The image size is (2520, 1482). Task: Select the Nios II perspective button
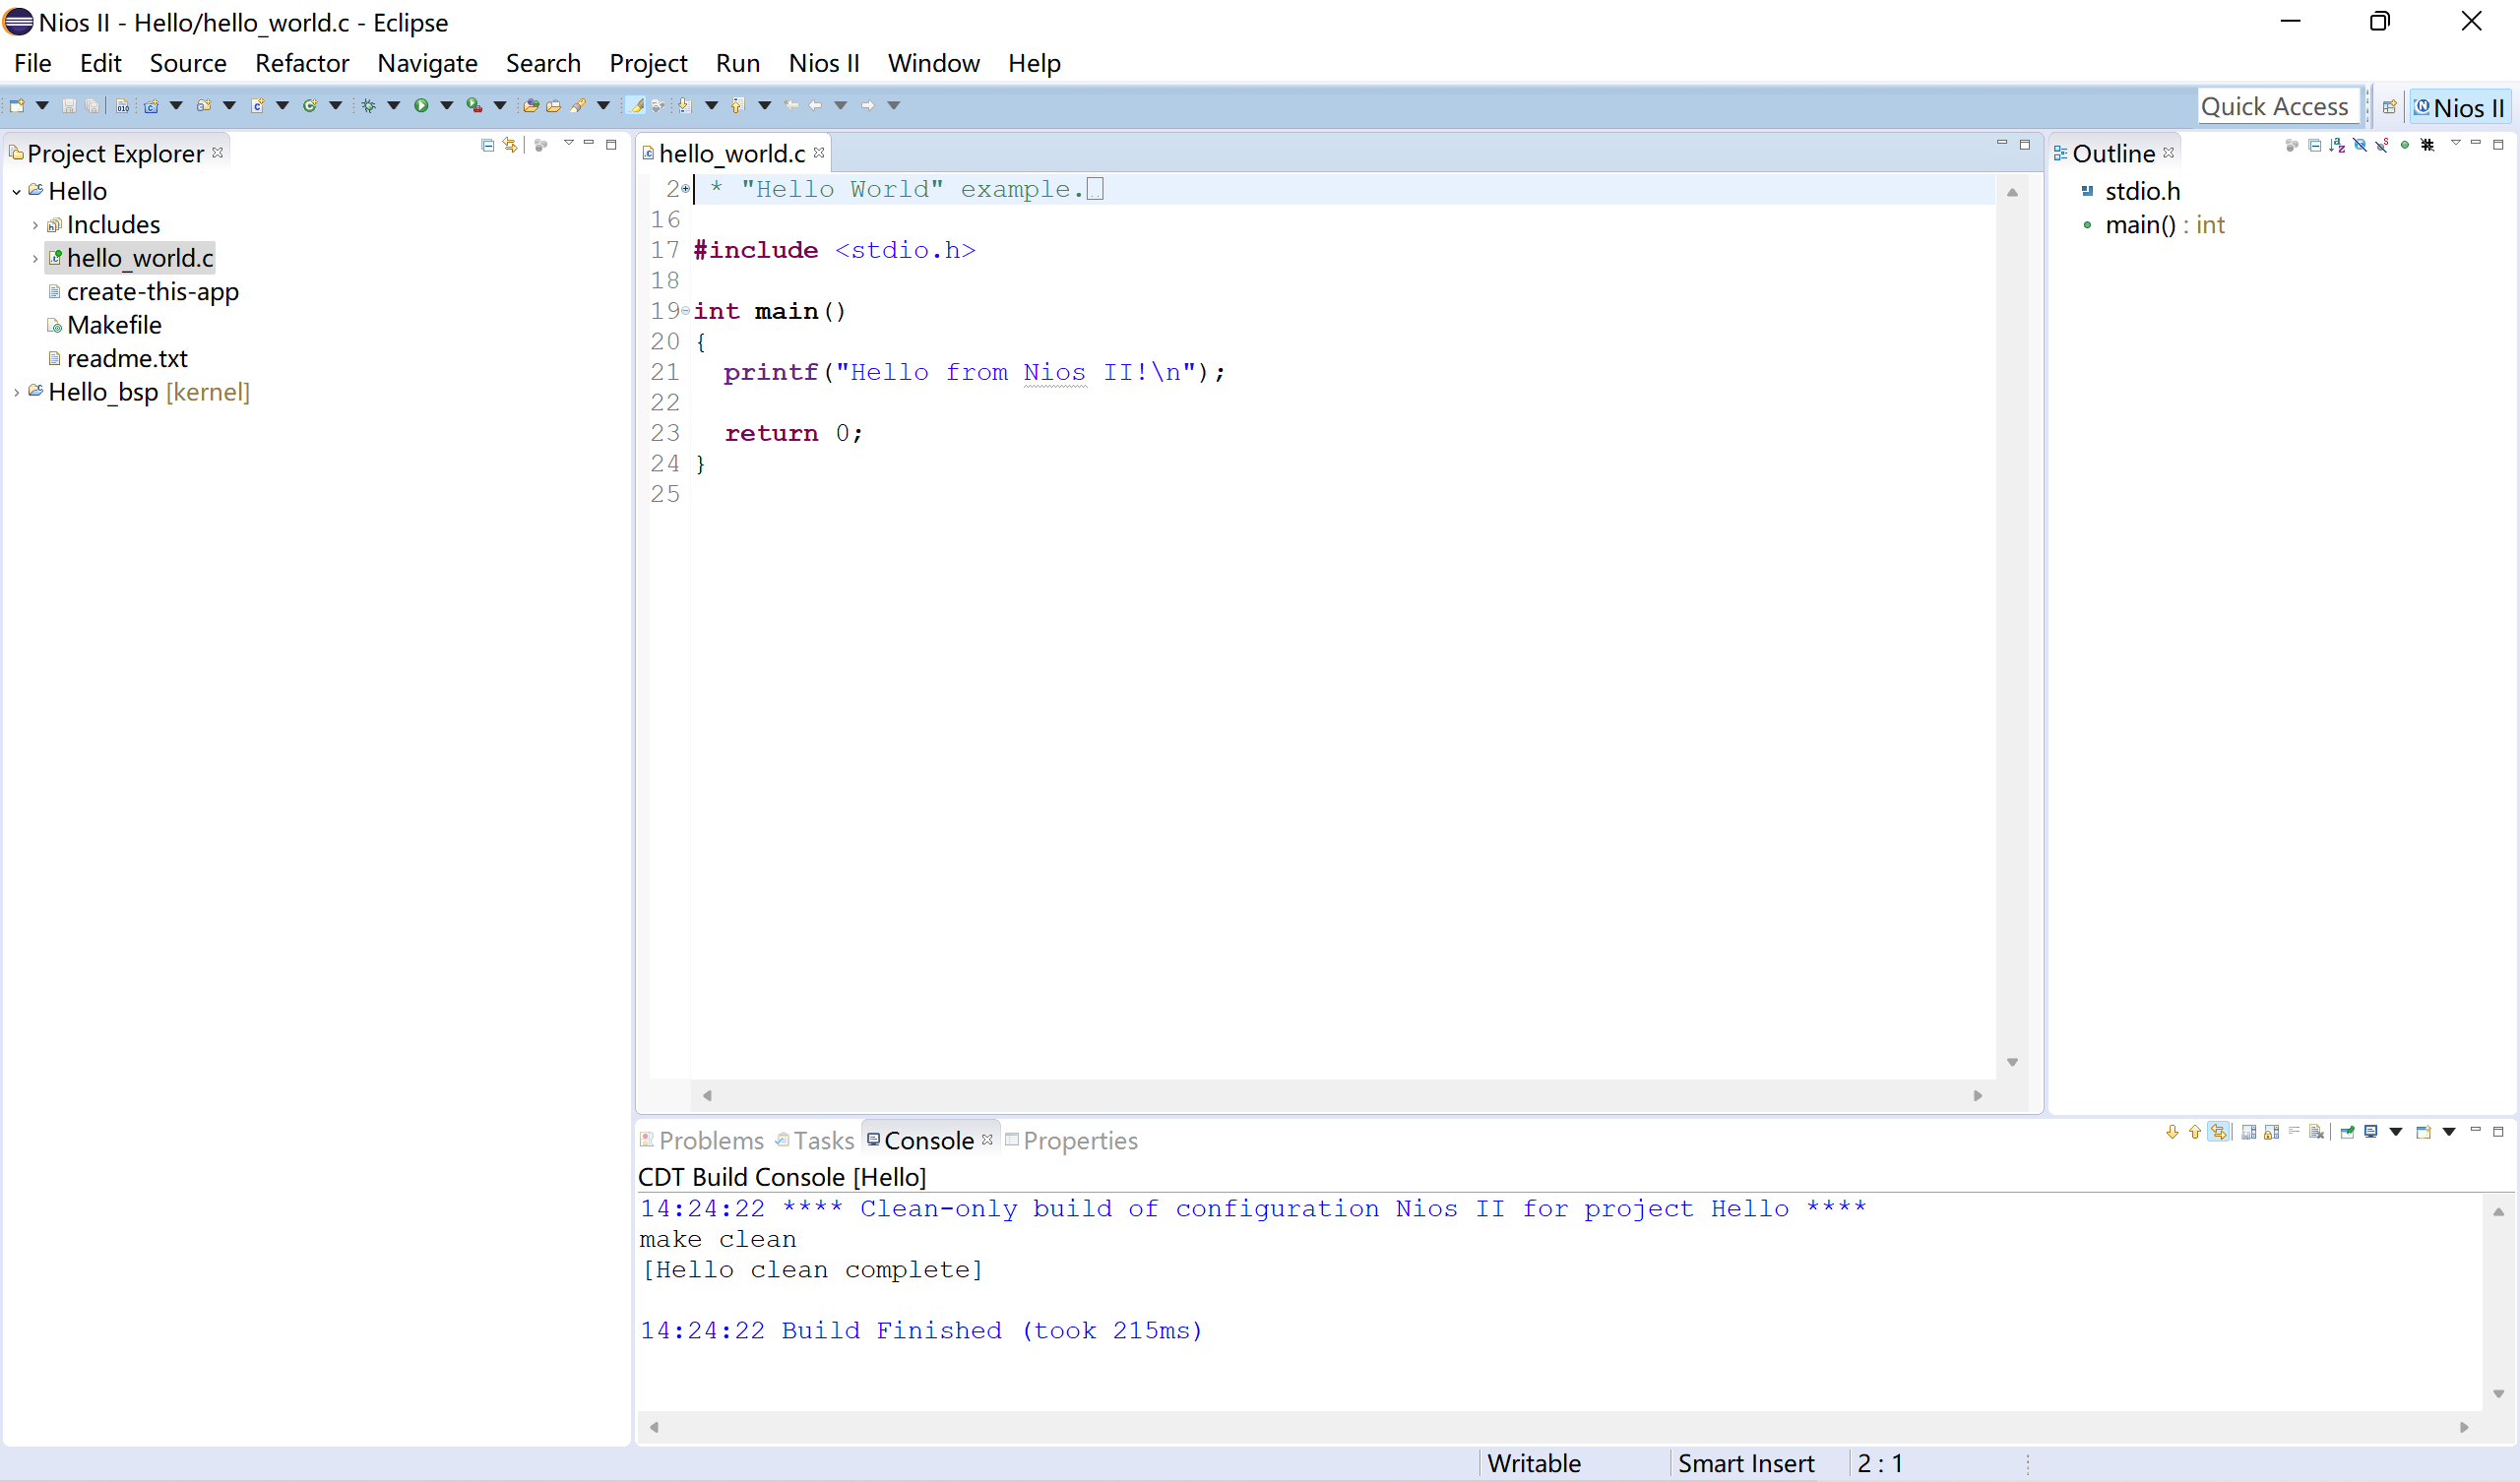tap(2460, 107)
